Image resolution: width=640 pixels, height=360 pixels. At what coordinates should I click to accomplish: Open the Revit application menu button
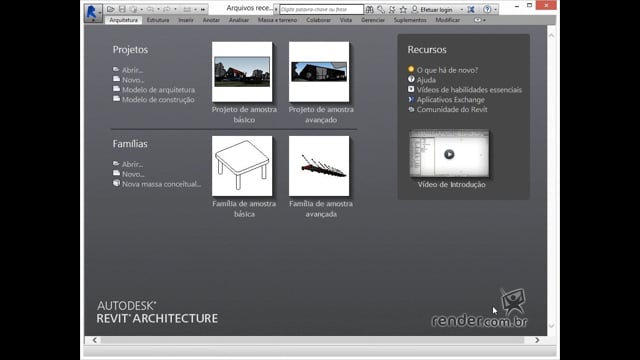click(92, 12)
